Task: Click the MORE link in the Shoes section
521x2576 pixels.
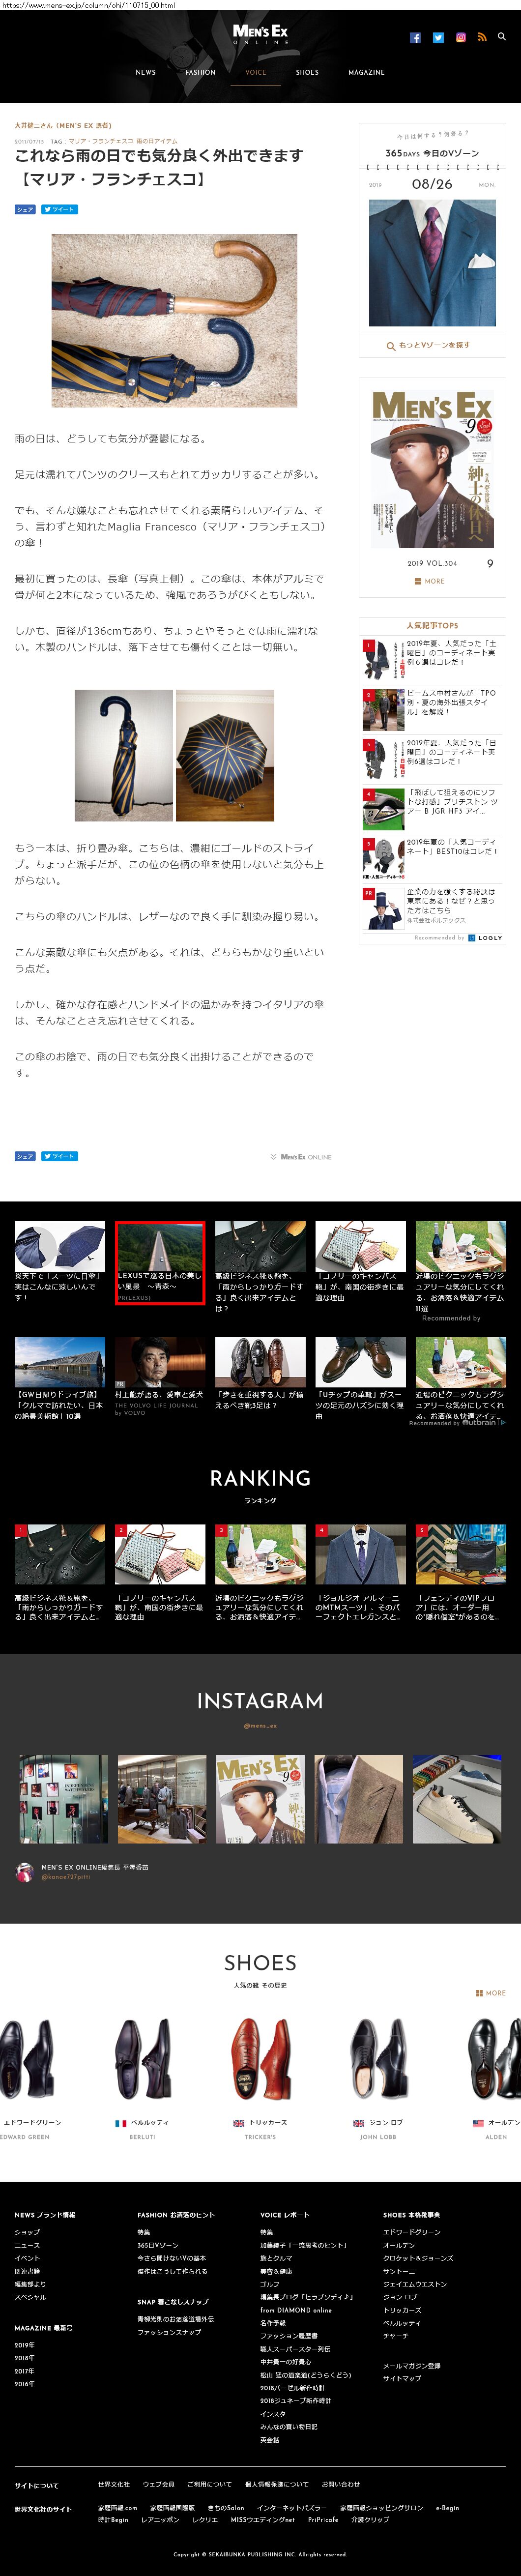Action: tap(490, 1993)
